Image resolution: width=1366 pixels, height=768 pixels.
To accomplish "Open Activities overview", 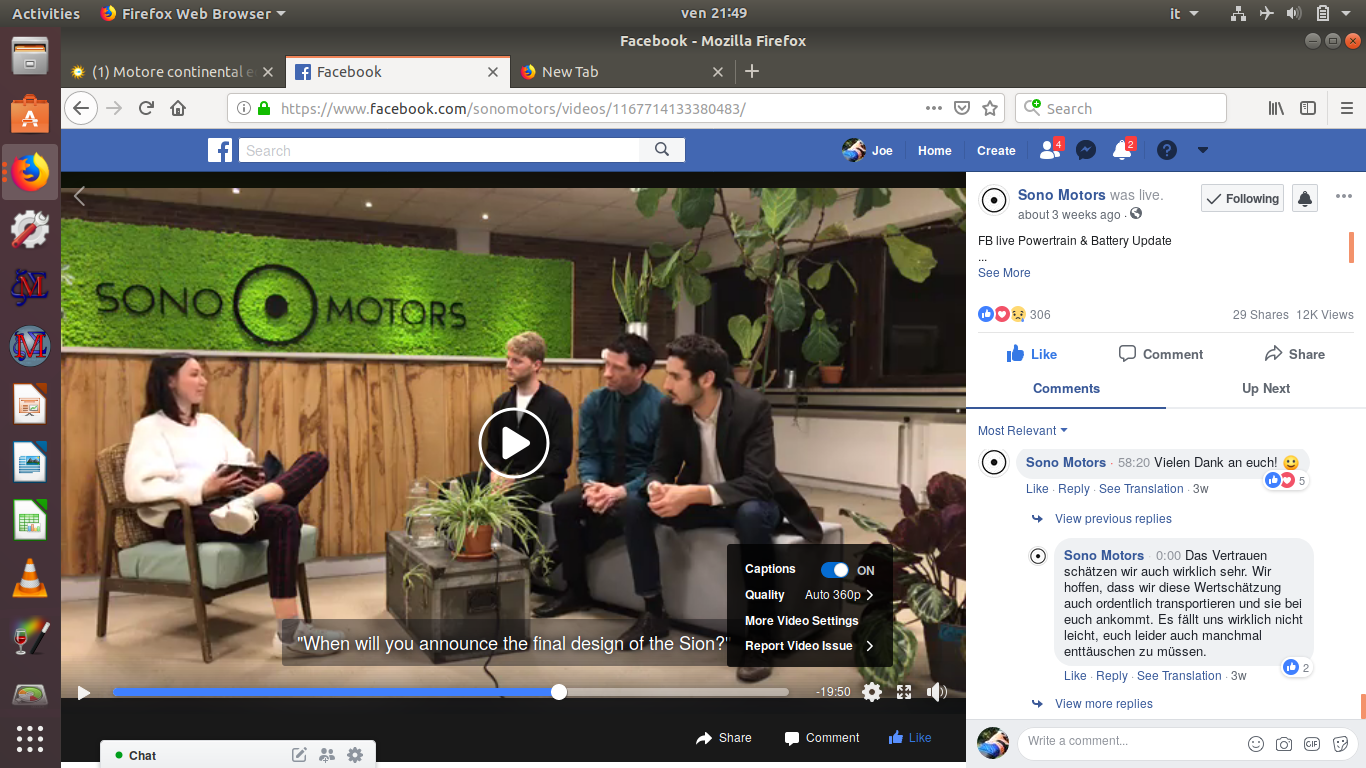I will [46, 13].
